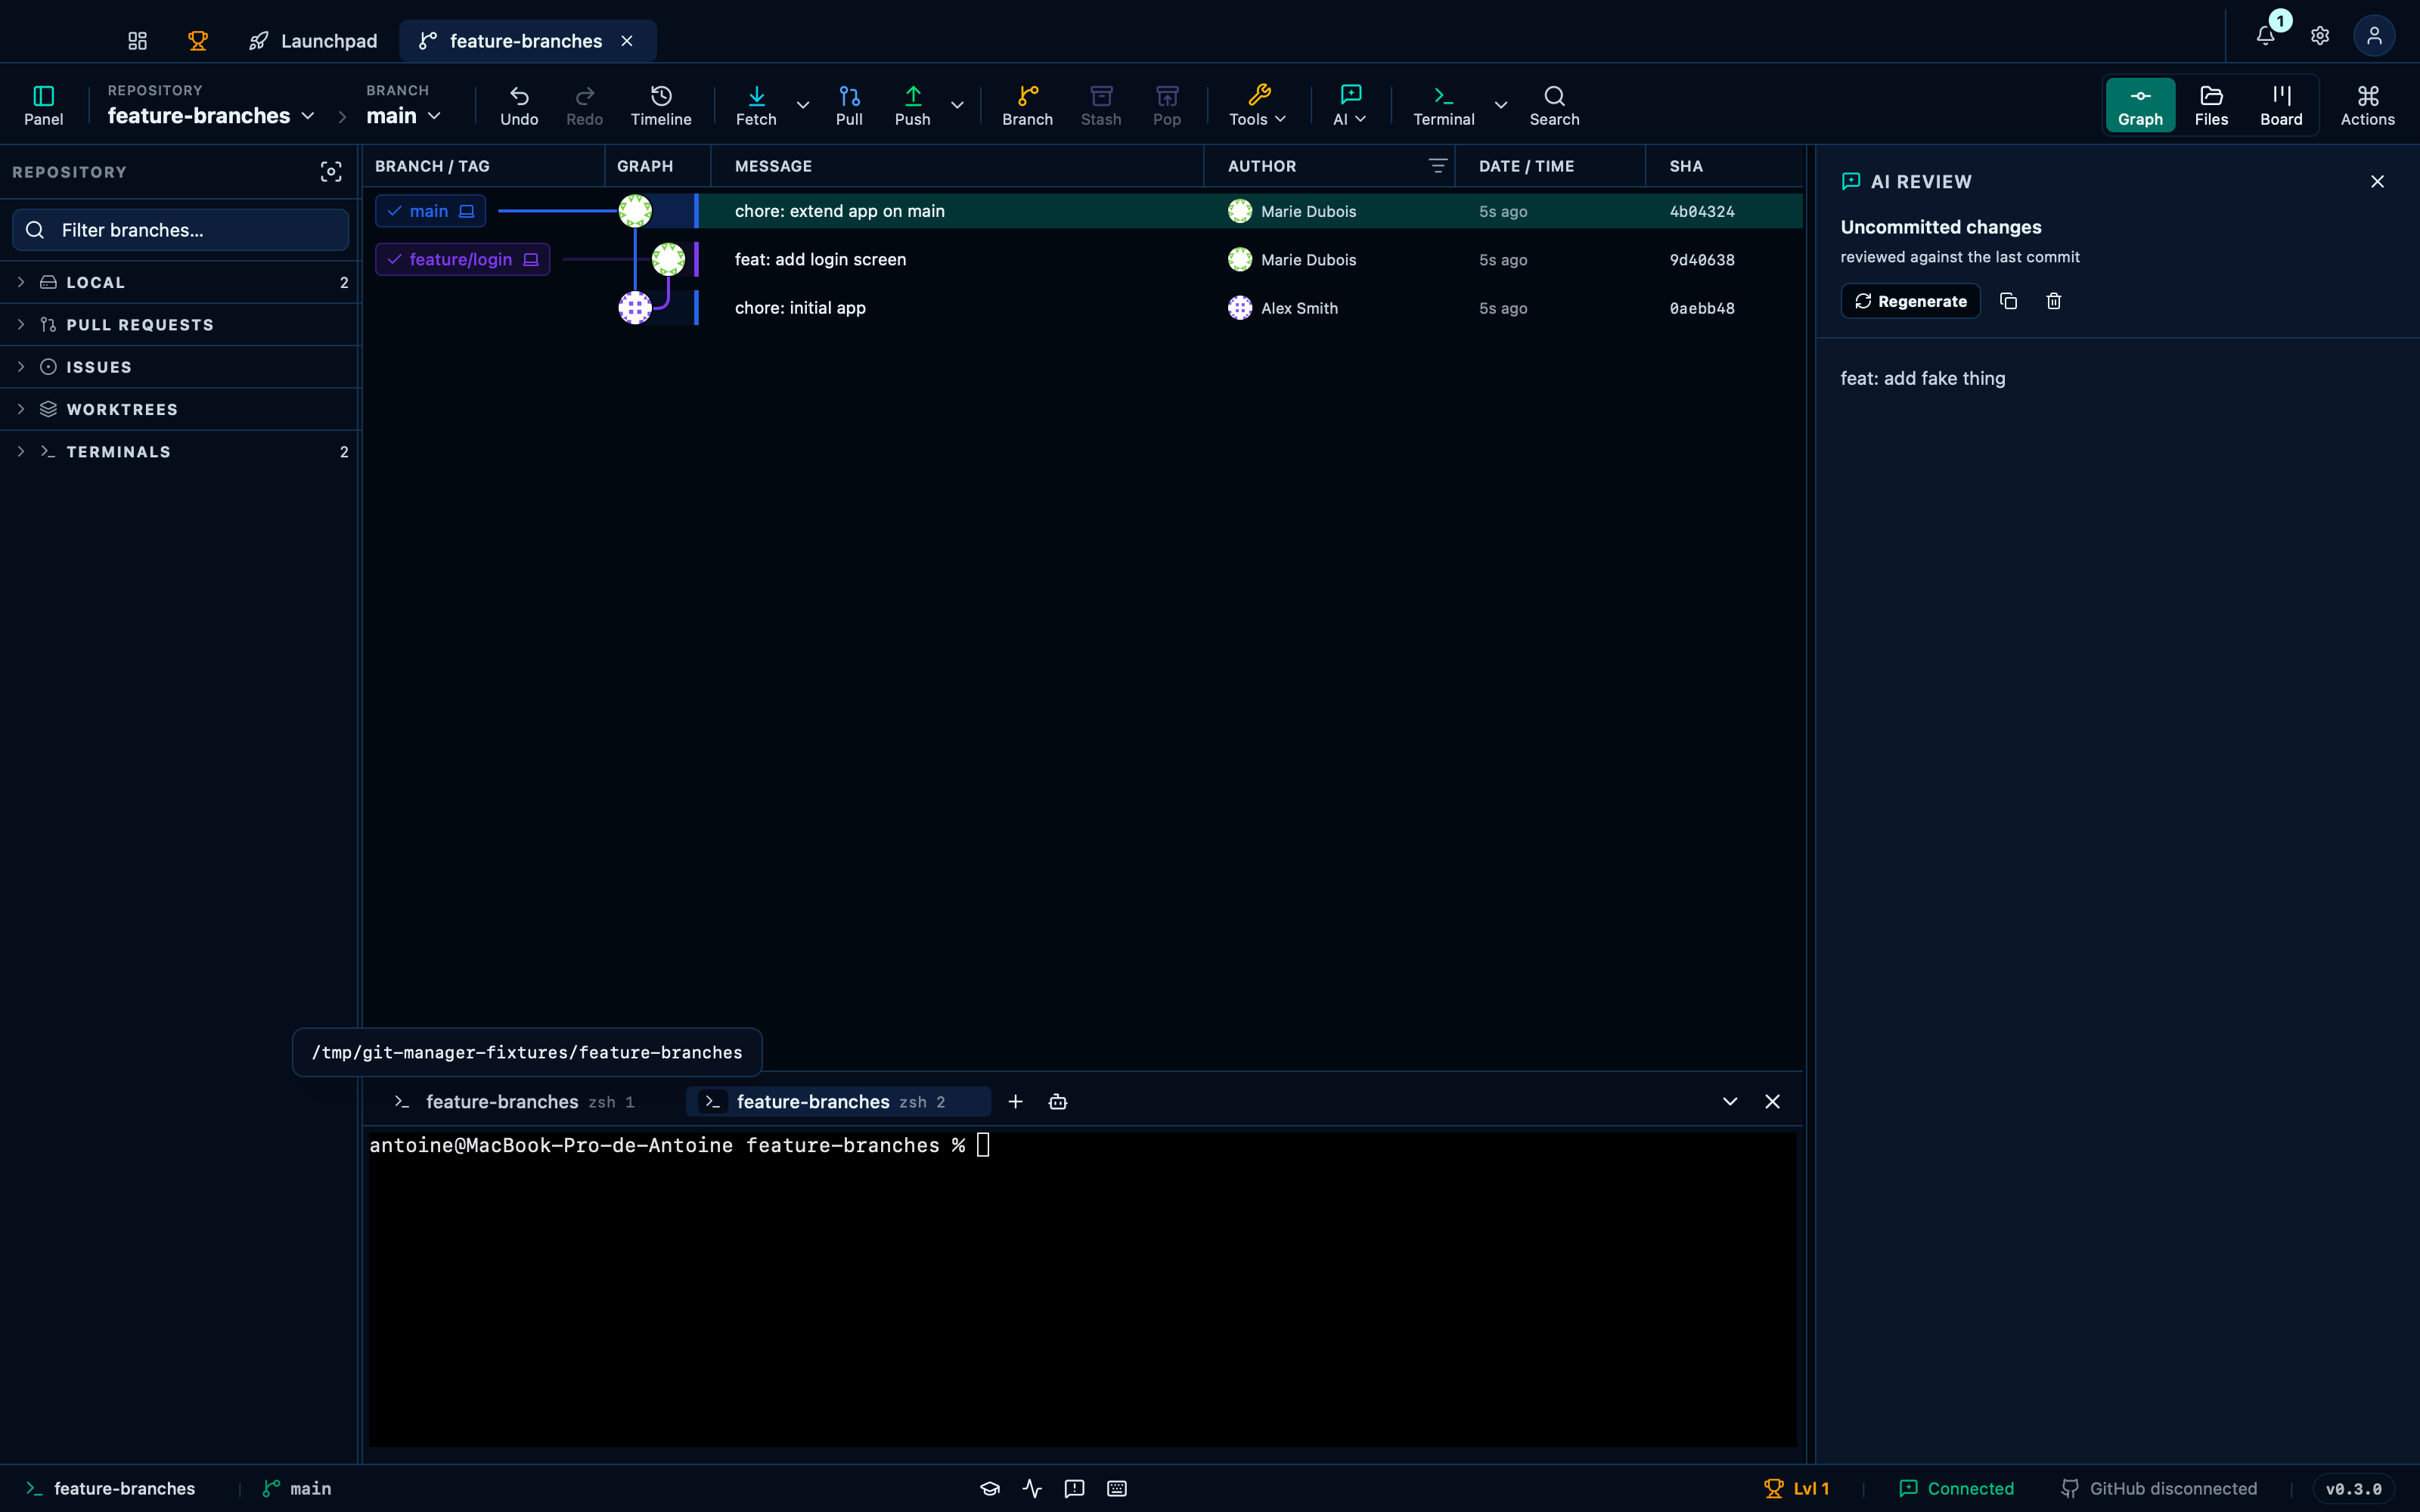
Task: Switch to Files view
Action: pyautogui.click(x=2212, y=105)
